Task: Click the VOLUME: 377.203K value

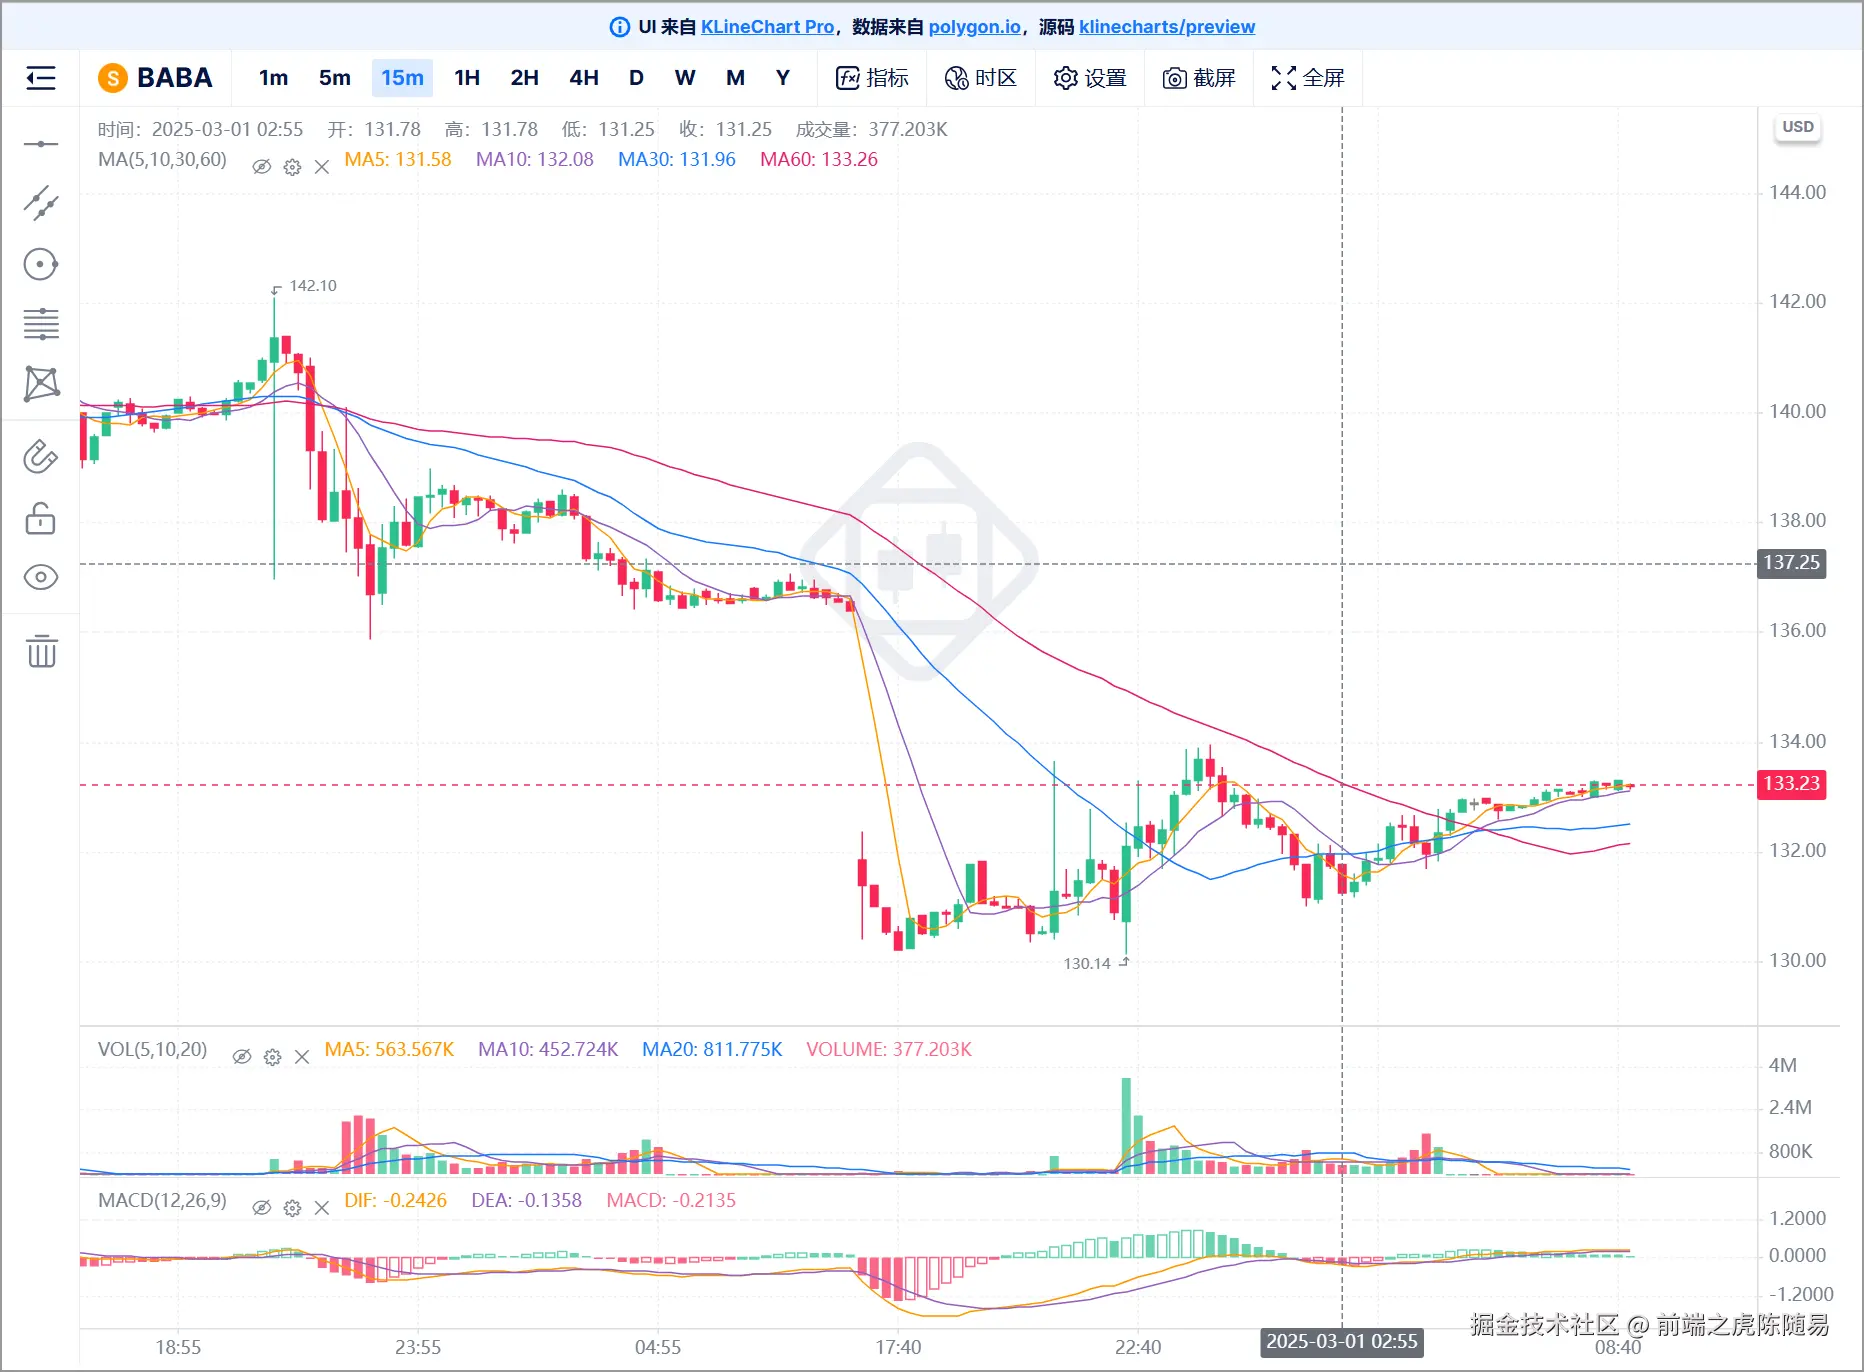Action: 889,1049
